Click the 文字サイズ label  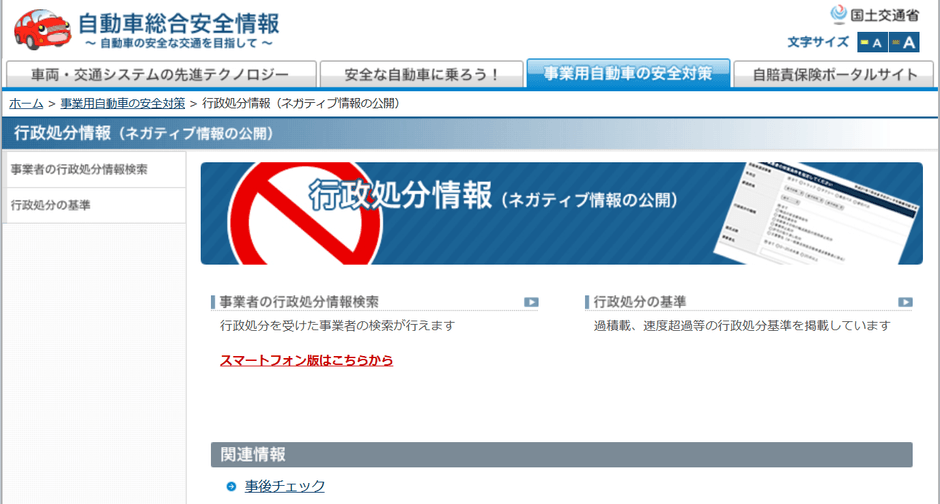click(818, 43)
